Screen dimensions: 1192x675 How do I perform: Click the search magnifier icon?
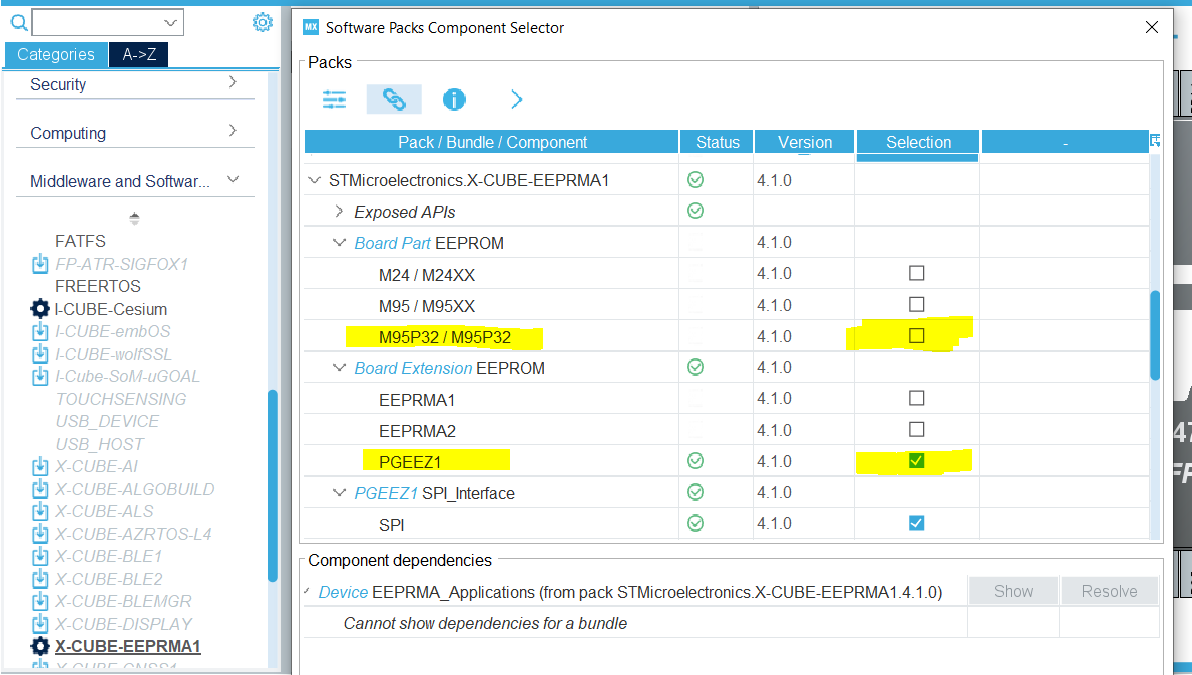pos(18,22)
